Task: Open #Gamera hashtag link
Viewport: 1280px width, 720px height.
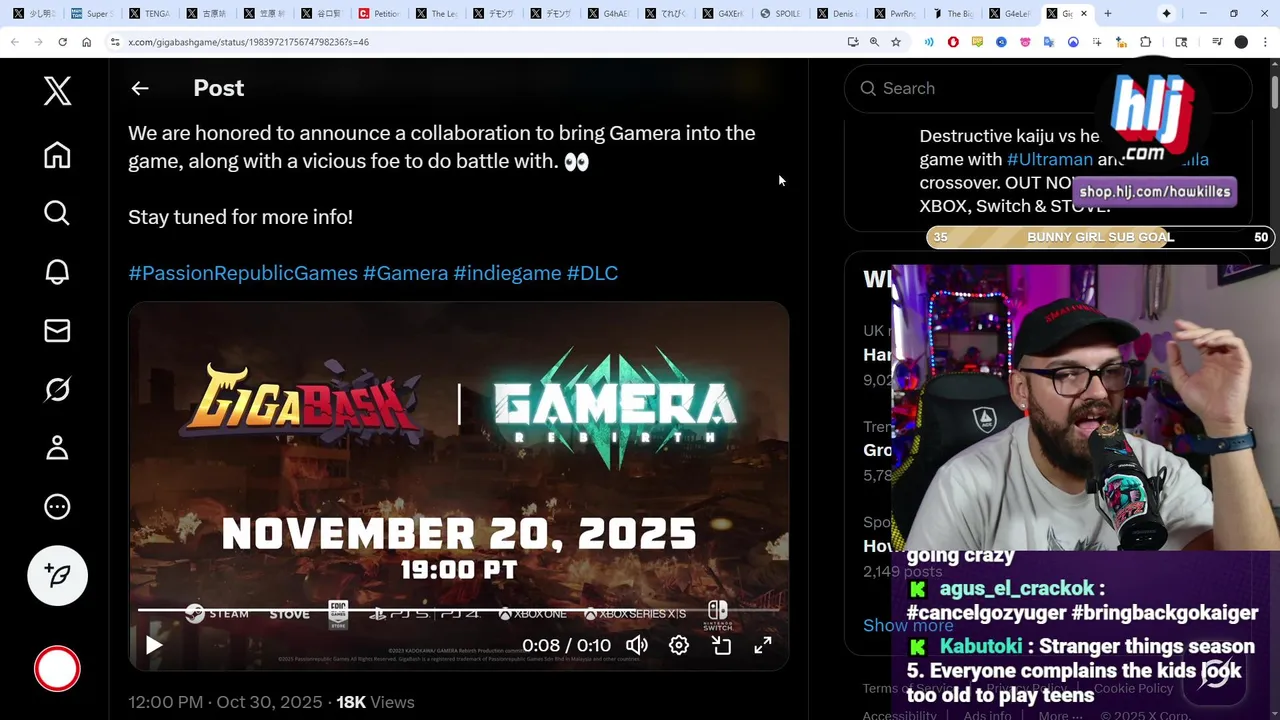Action: pos(405,273)
